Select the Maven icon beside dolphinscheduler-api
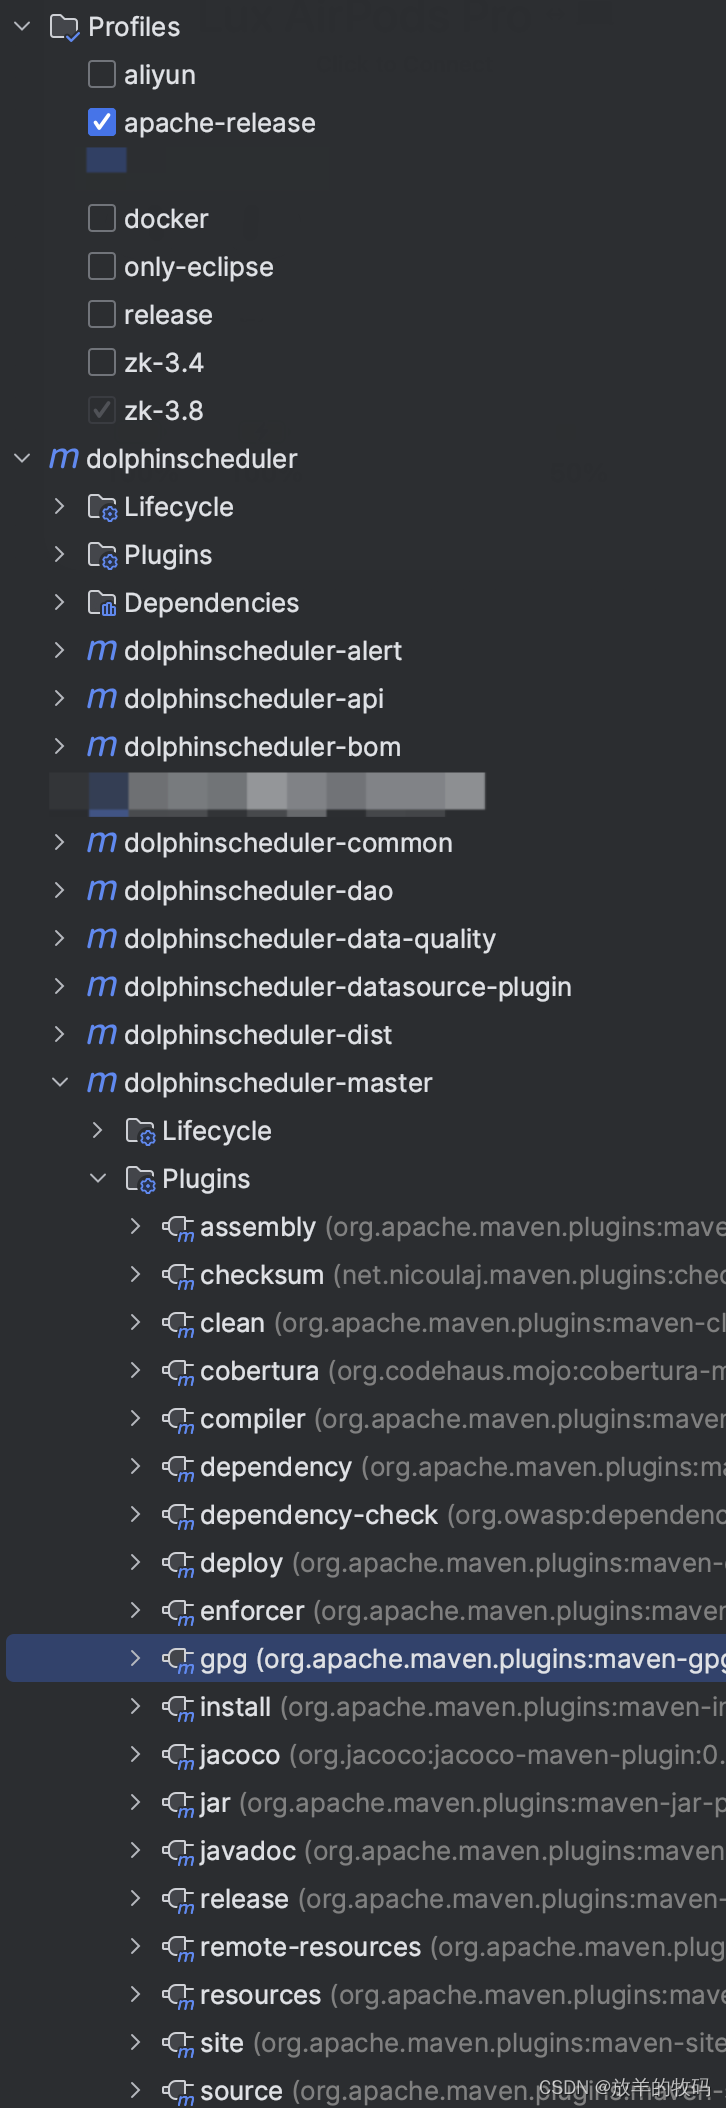The height and width of the screenshot is (2108, 726). 99,699
